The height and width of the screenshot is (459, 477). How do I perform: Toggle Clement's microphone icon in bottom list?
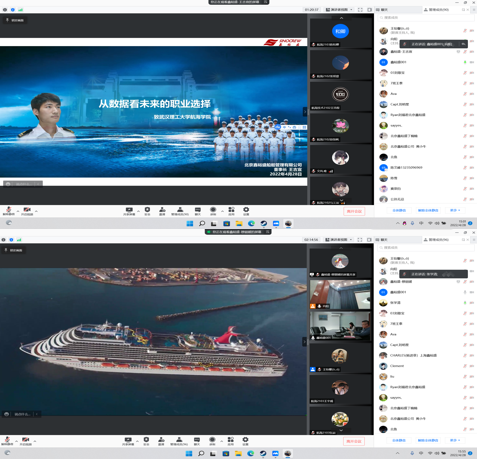click(x=465, y=366)
